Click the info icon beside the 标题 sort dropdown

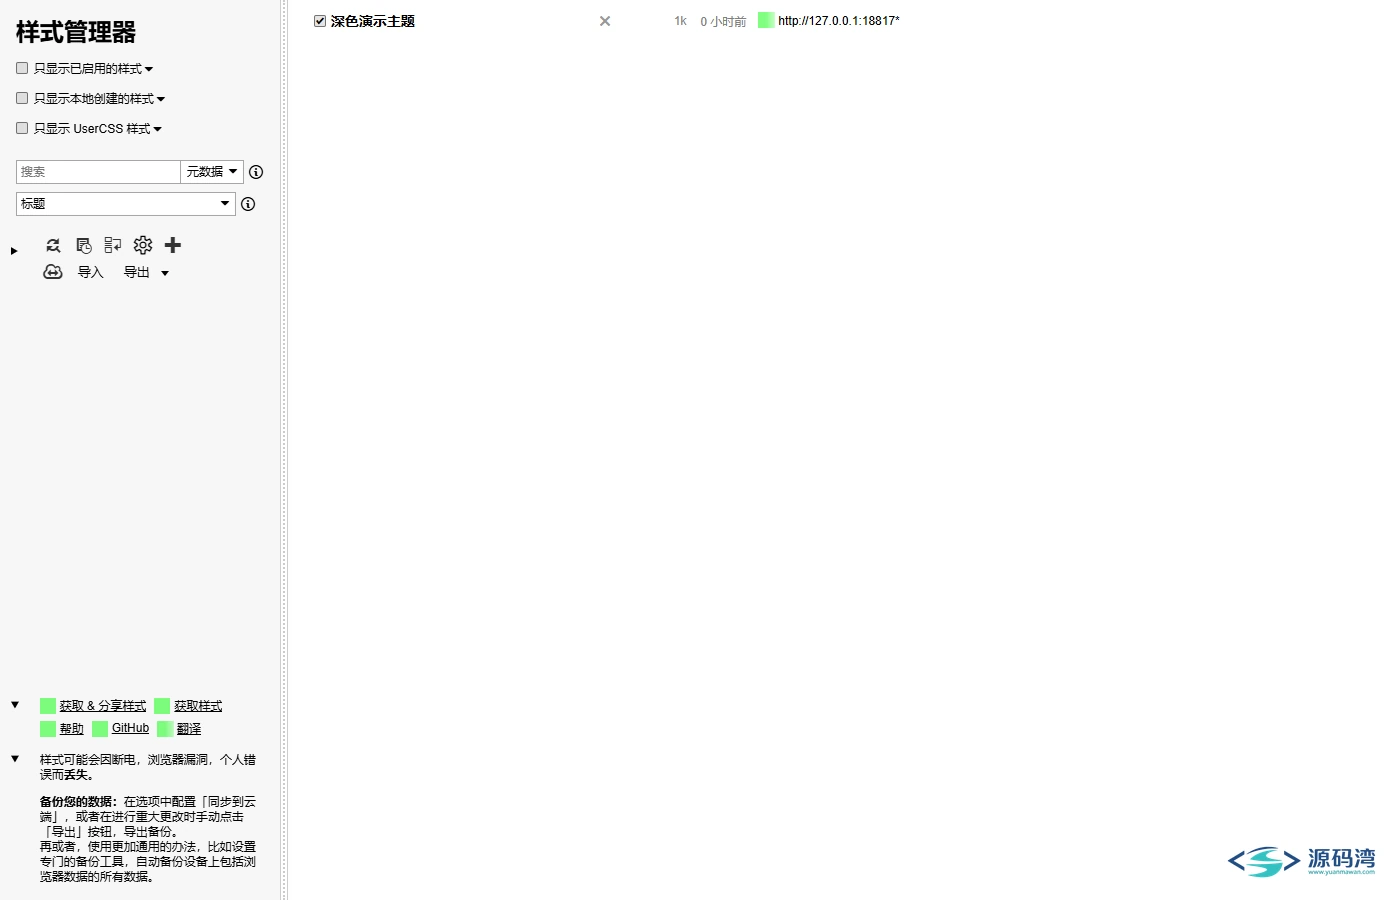pyautogui.click(x=248, y=204)
